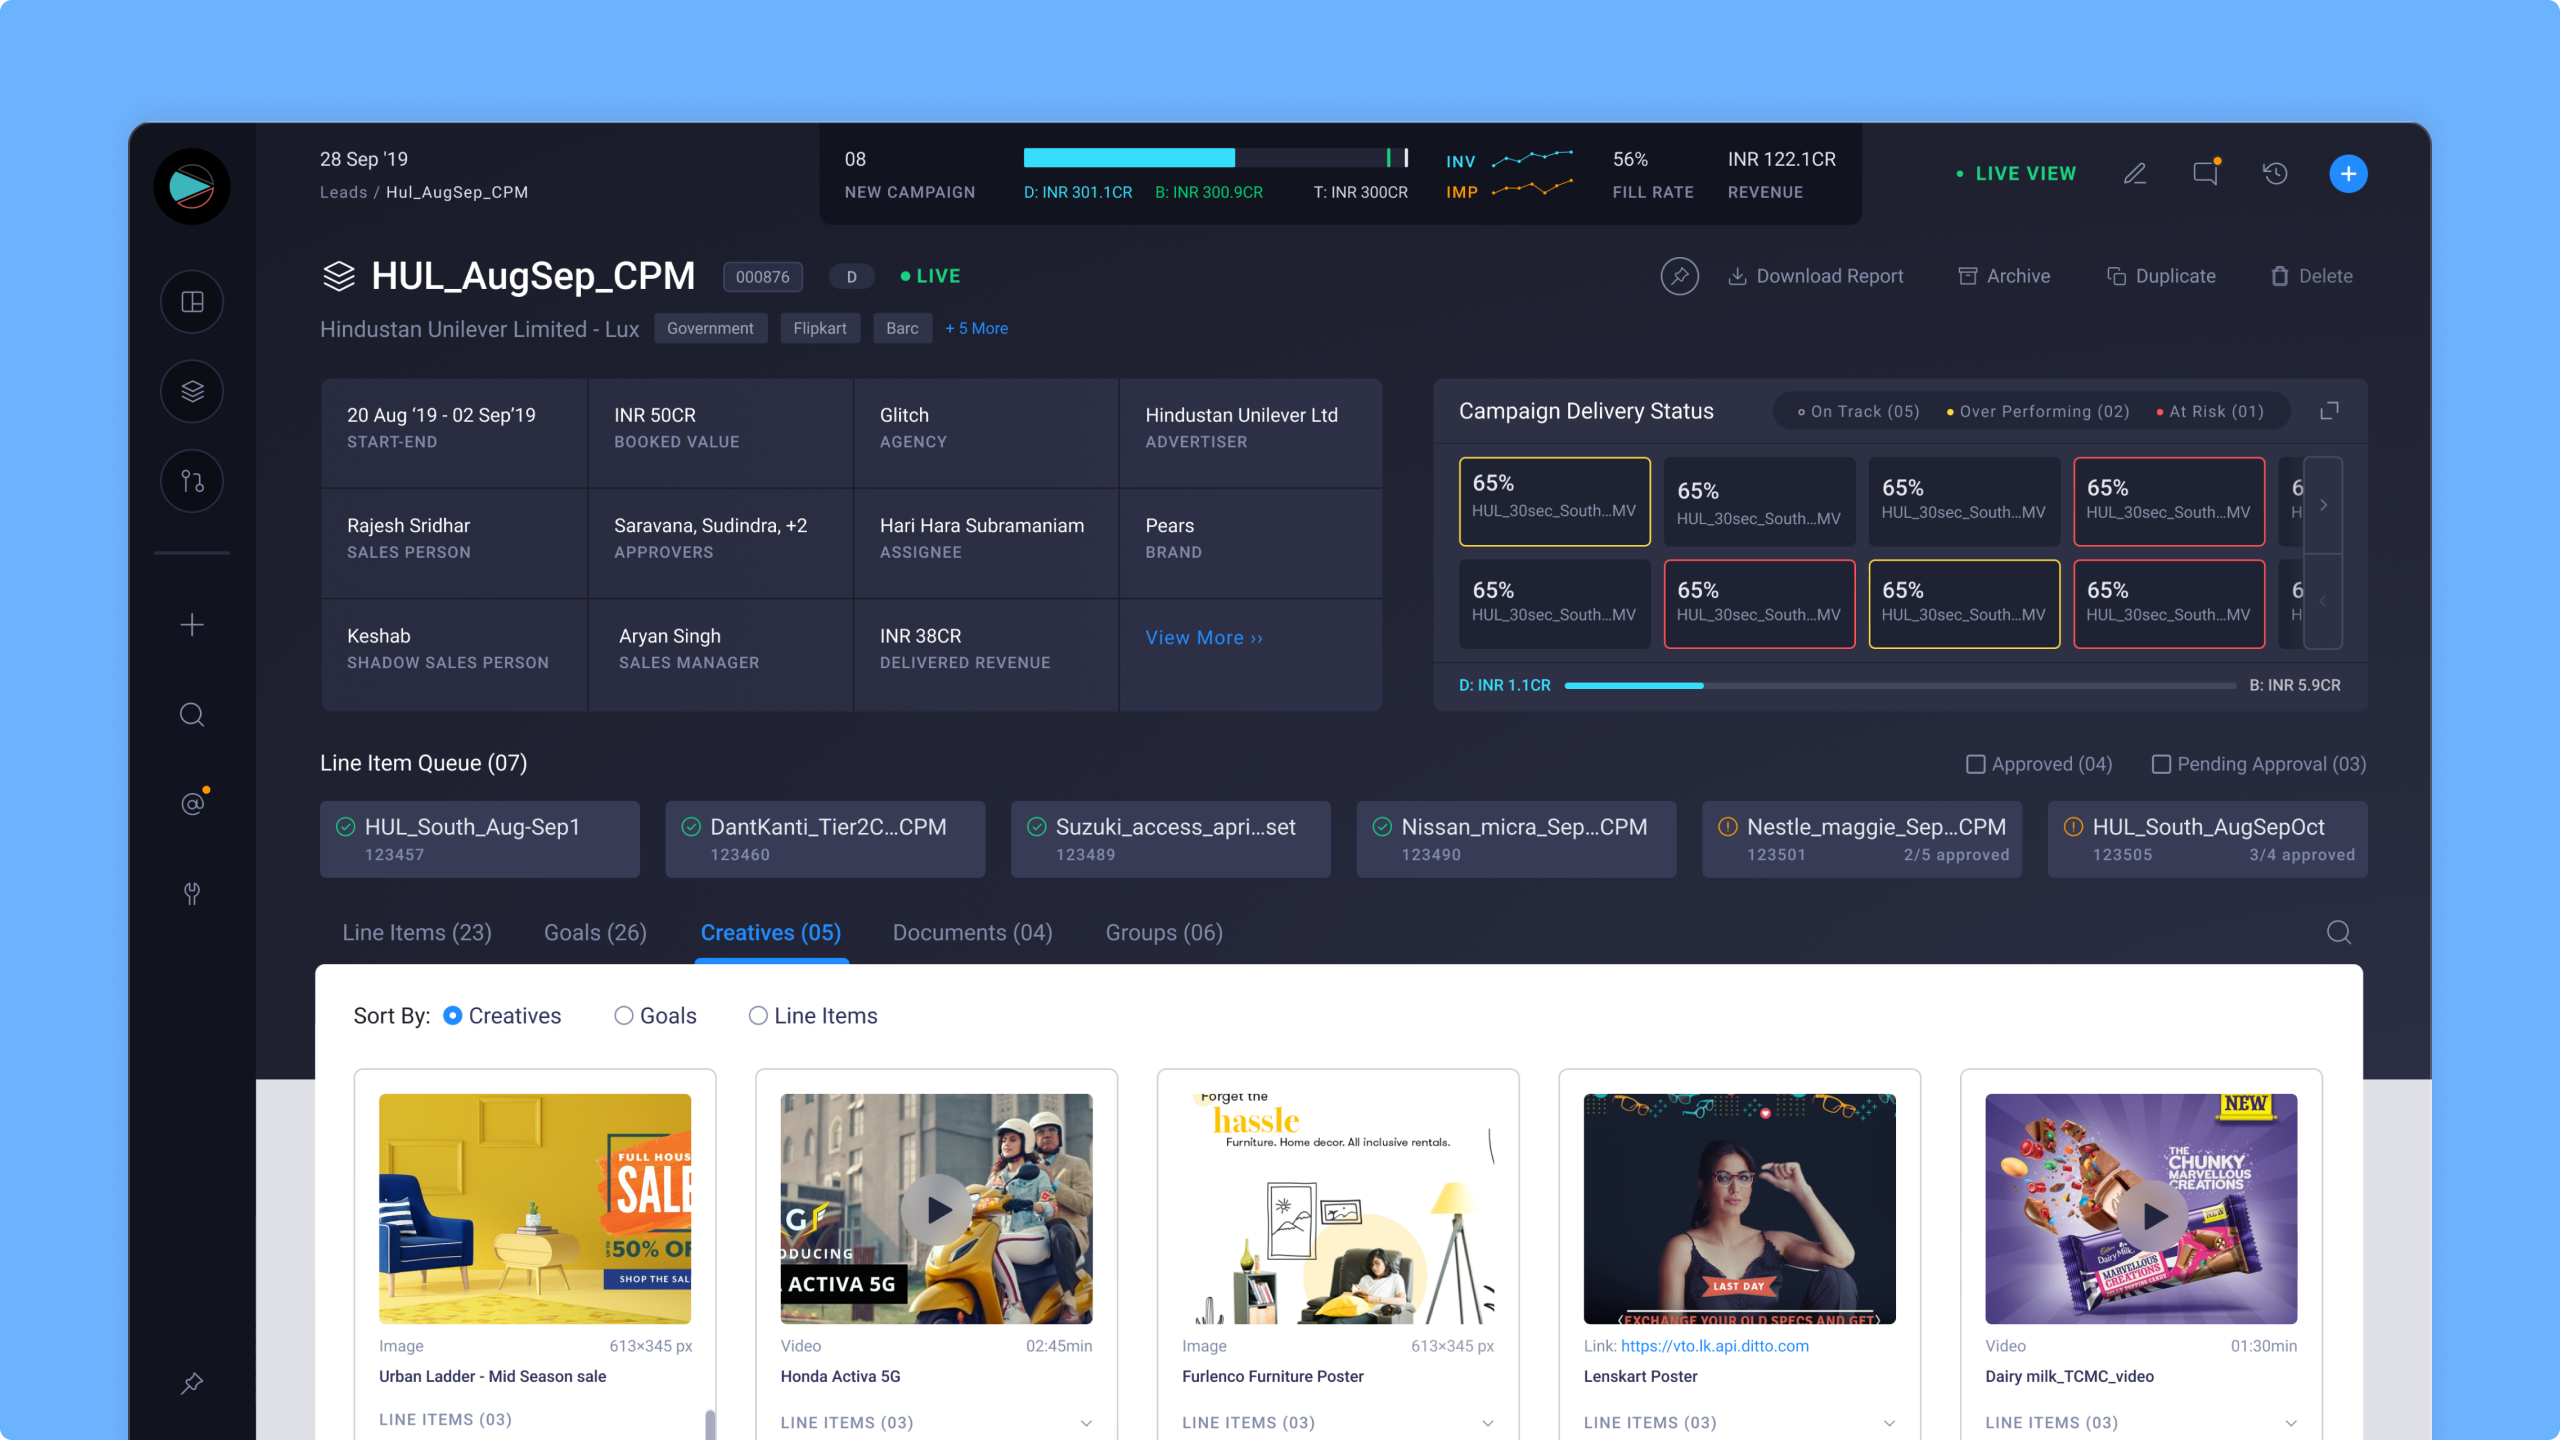Filter delivery status by On Track (05)
Screen dimensions: 2560x1440
1859,412
